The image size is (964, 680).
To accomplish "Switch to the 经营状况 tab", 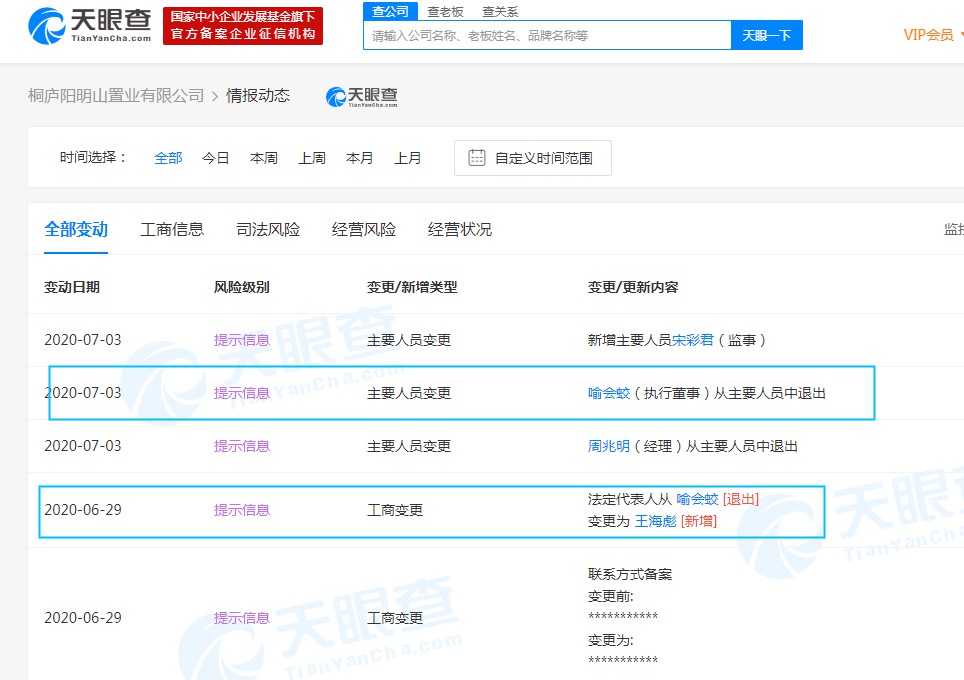I will coord(460,229).
